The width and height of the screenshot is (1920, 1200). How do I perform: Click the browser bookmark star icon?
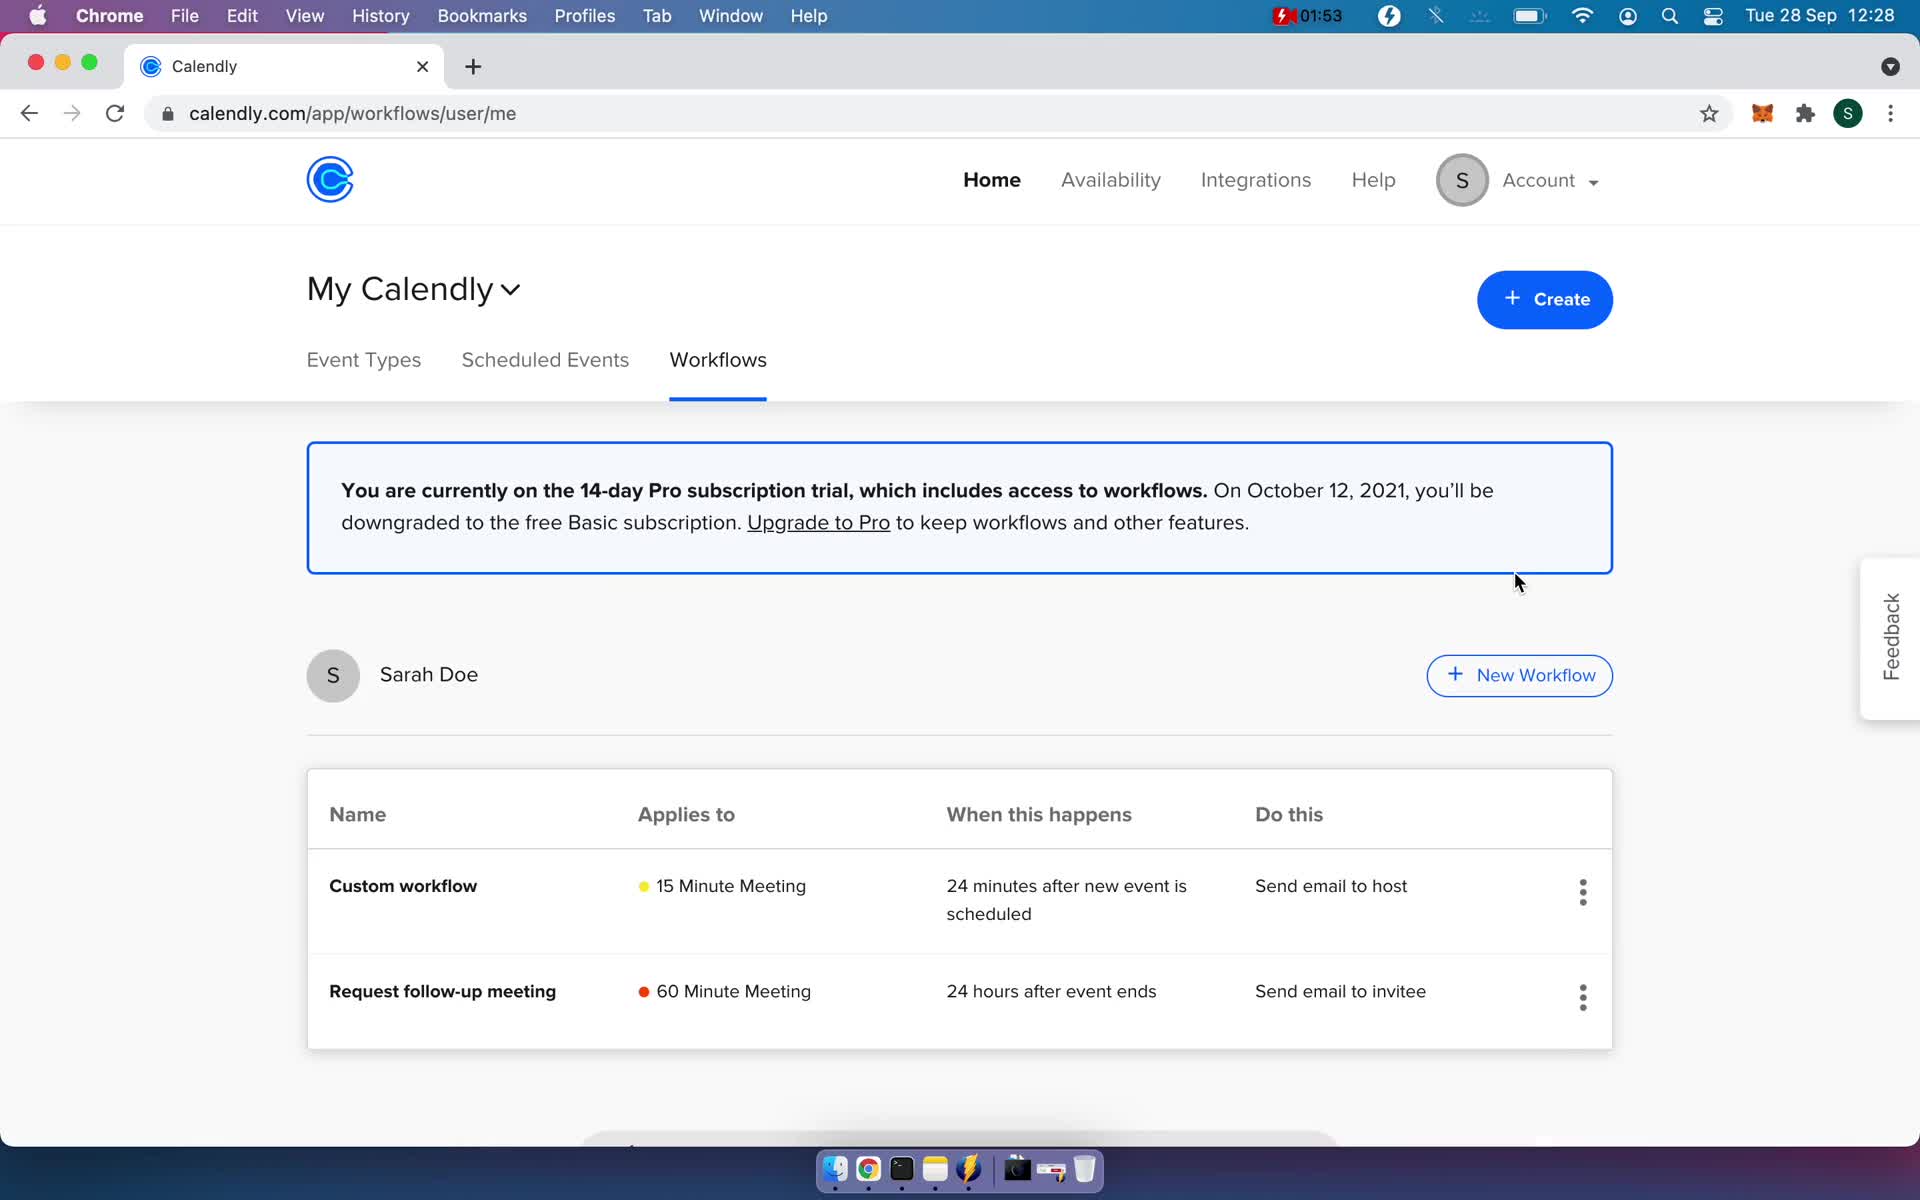(1709, 112)
